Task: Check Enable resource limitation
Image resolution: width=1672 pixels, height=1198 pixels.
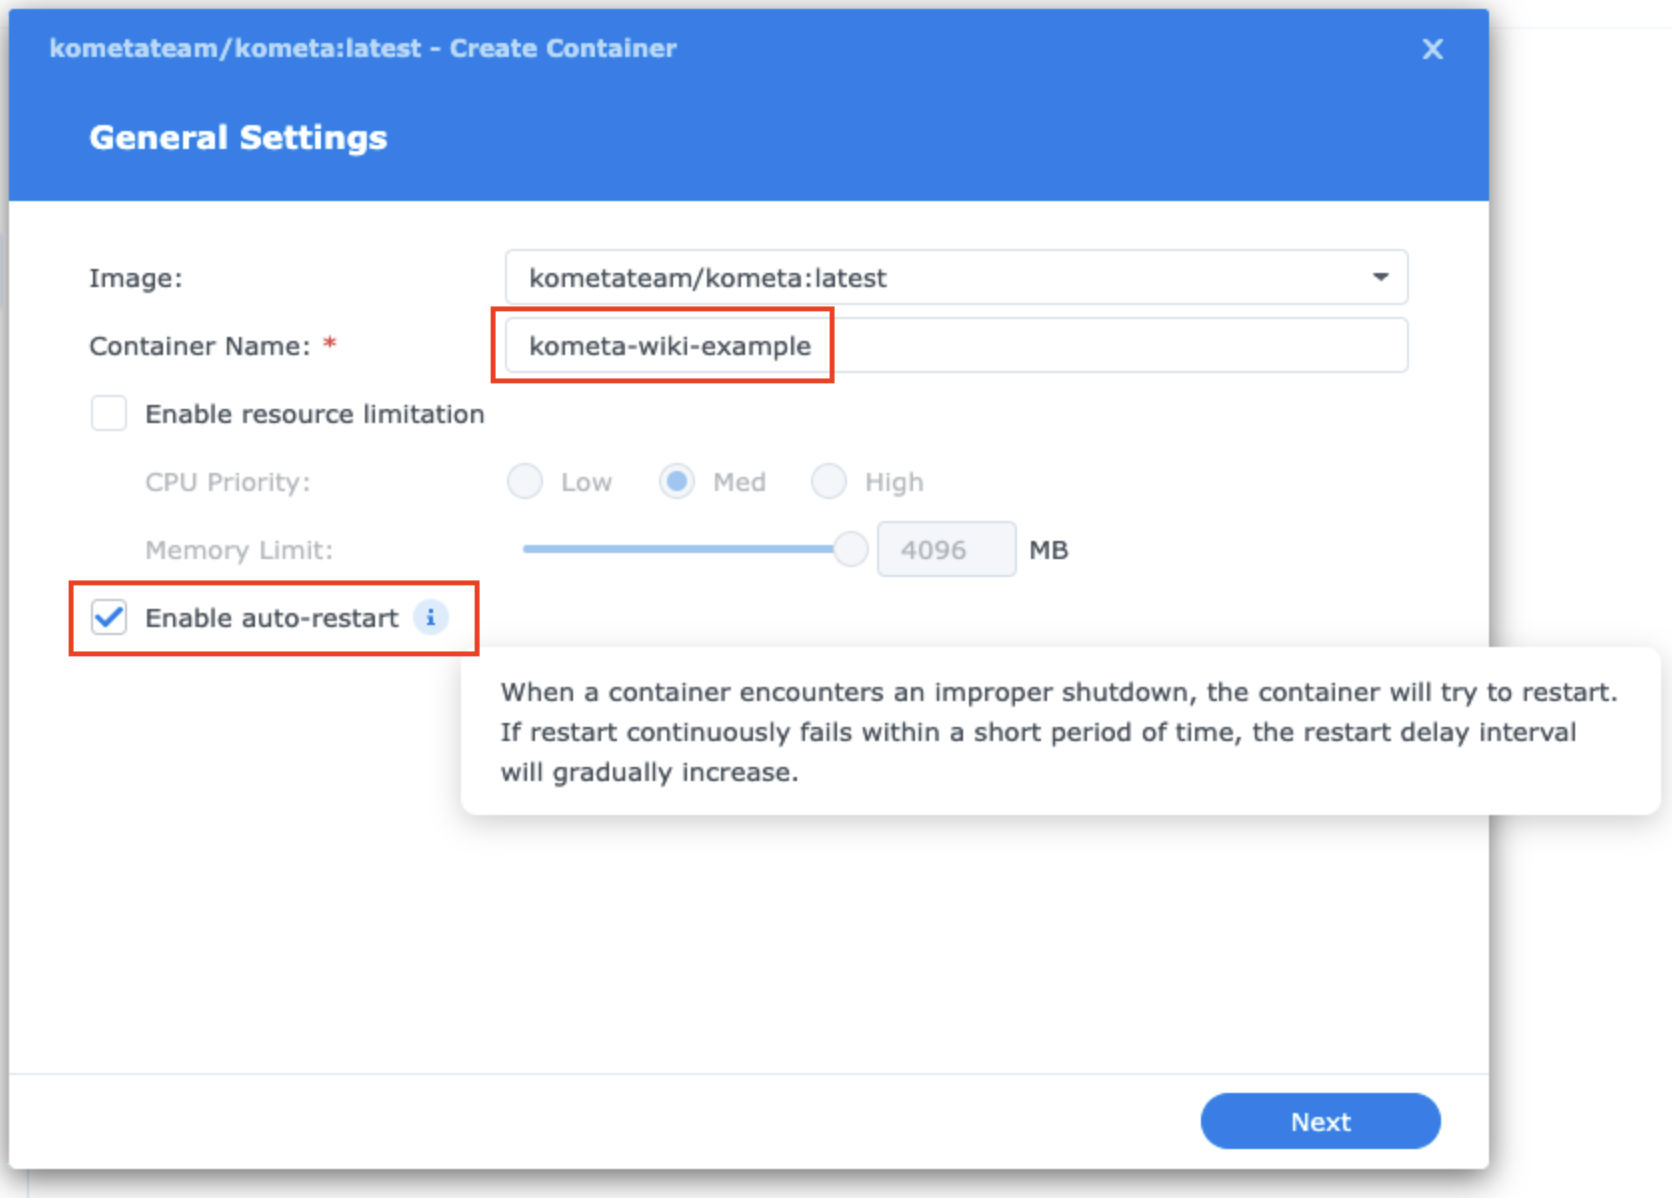Action: pyautogui.click(x=109, y=413)
